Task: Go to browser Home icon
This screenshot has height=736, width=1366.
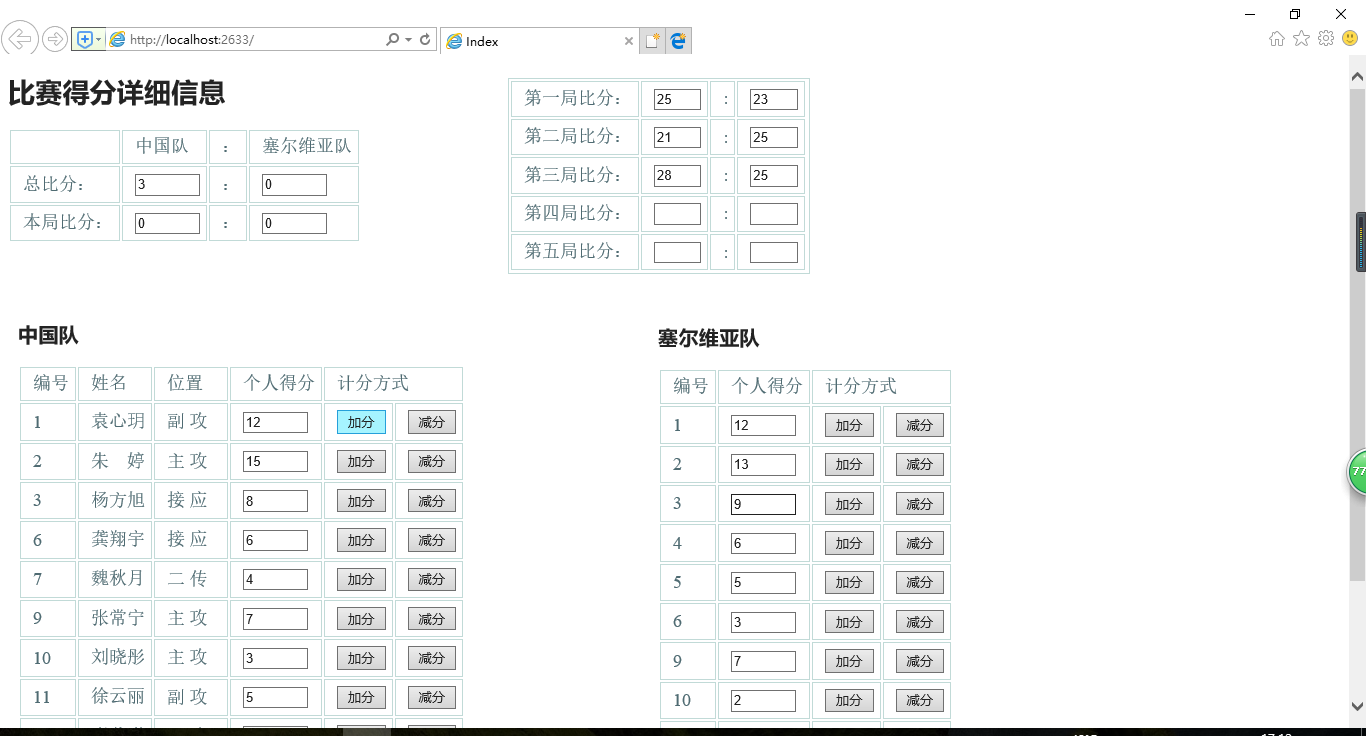Action: click(x=1277, y=38)
